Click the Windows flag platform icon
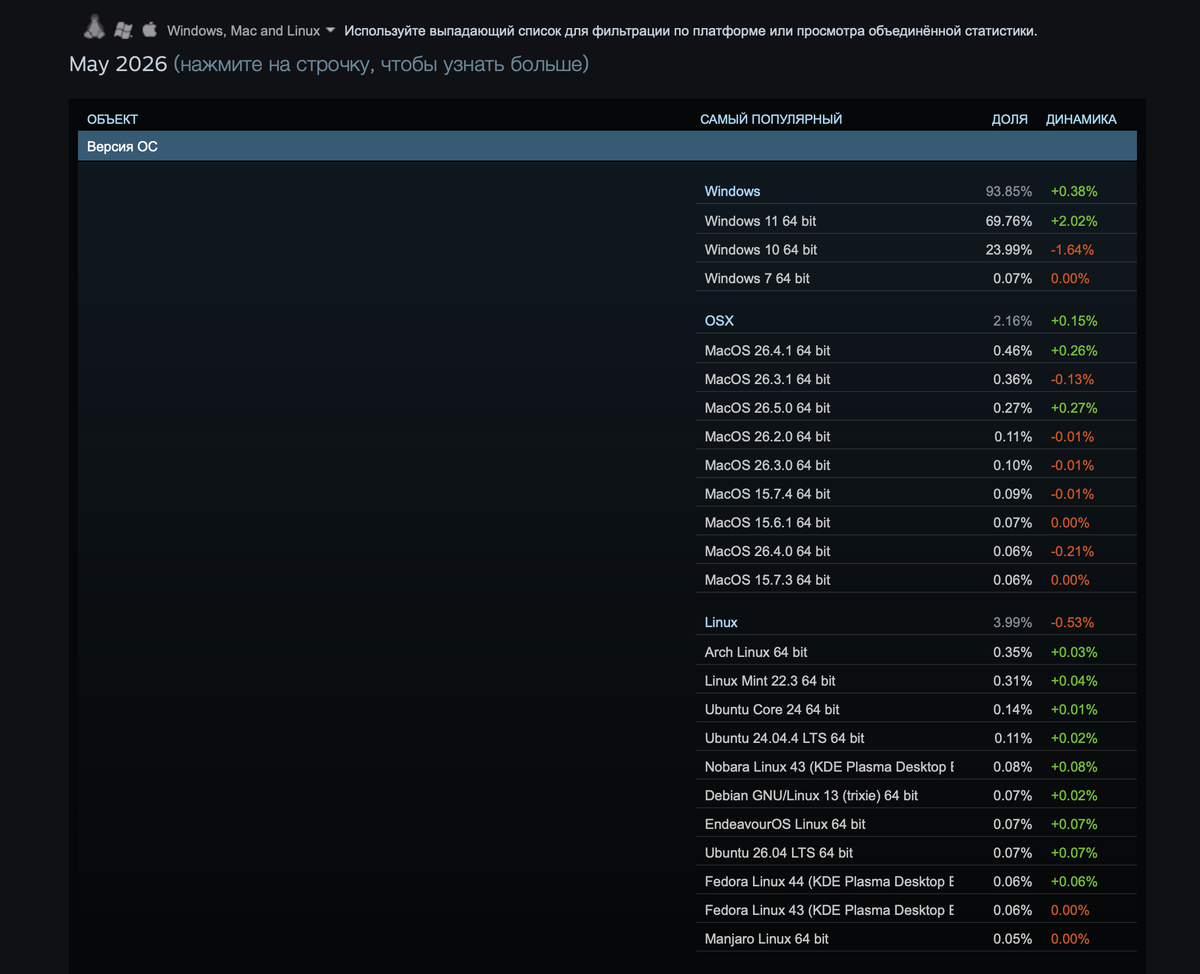Image resolution: width=1200 pixels, height=974 pixels. [124, 30]
